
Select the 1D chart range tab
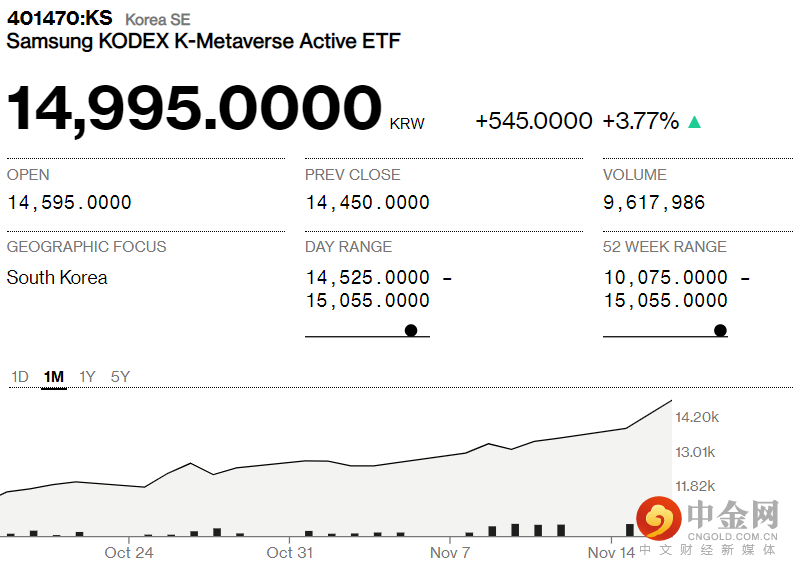pos(20,377)
